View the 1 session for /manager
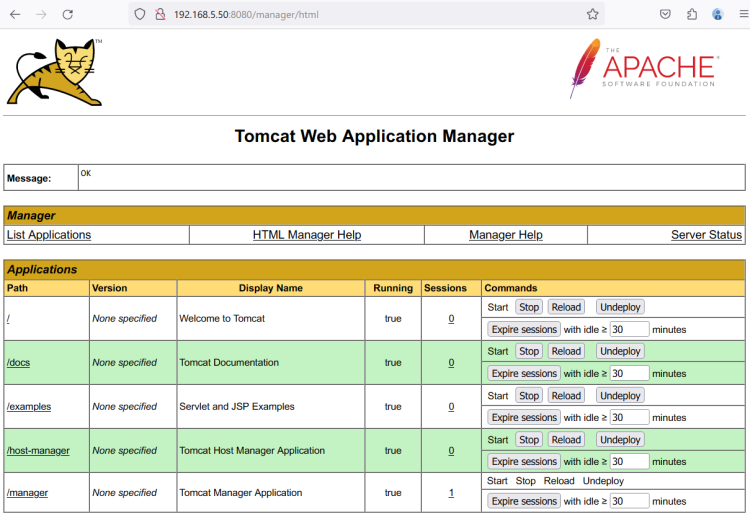The height and width of the screenshot is (522, 750). pos(451,493)
